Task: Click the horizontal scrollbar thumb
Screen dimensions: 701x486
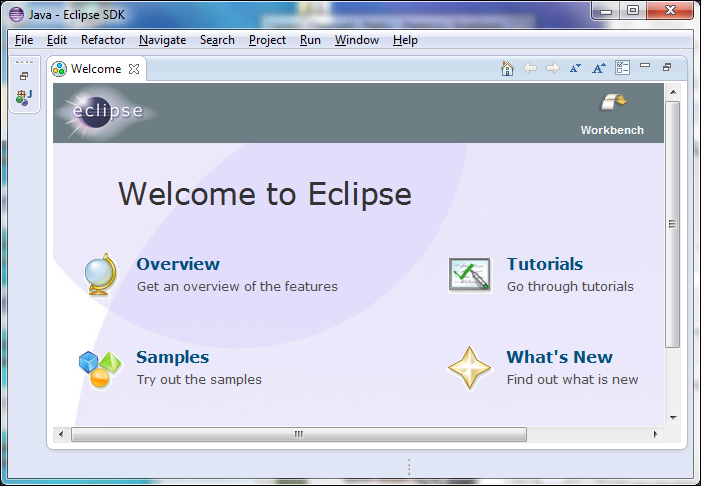Action: [x=299, y=434]
